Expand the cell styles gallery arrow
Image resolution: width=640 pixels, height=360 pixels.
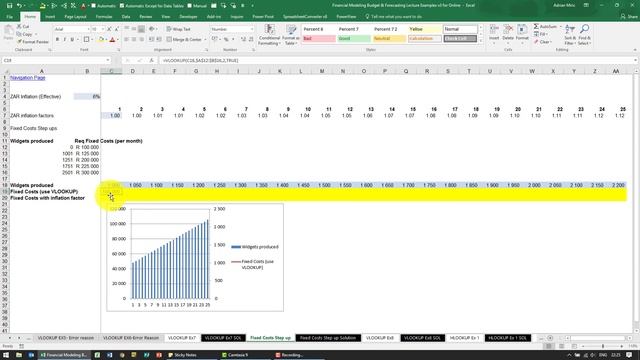(x=480, y=41)
